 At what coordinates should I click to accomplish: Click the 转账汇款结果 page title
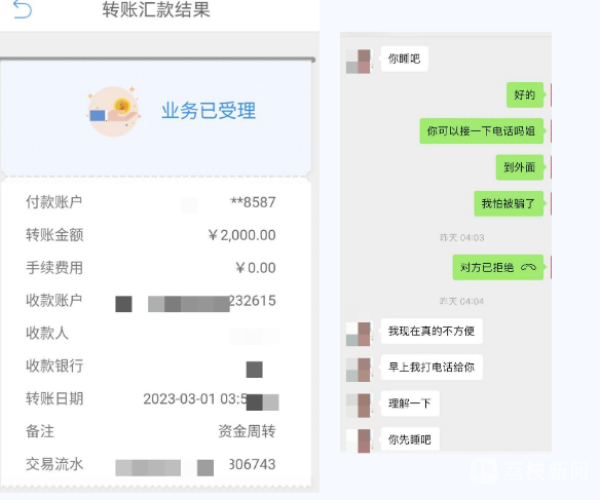(x=157, y=11)
